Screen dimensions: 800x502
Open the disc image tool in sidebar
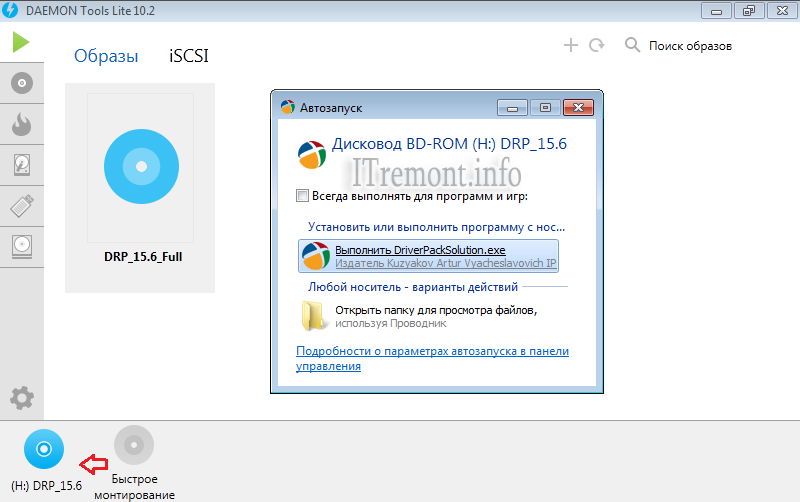(x=22, y=83)
